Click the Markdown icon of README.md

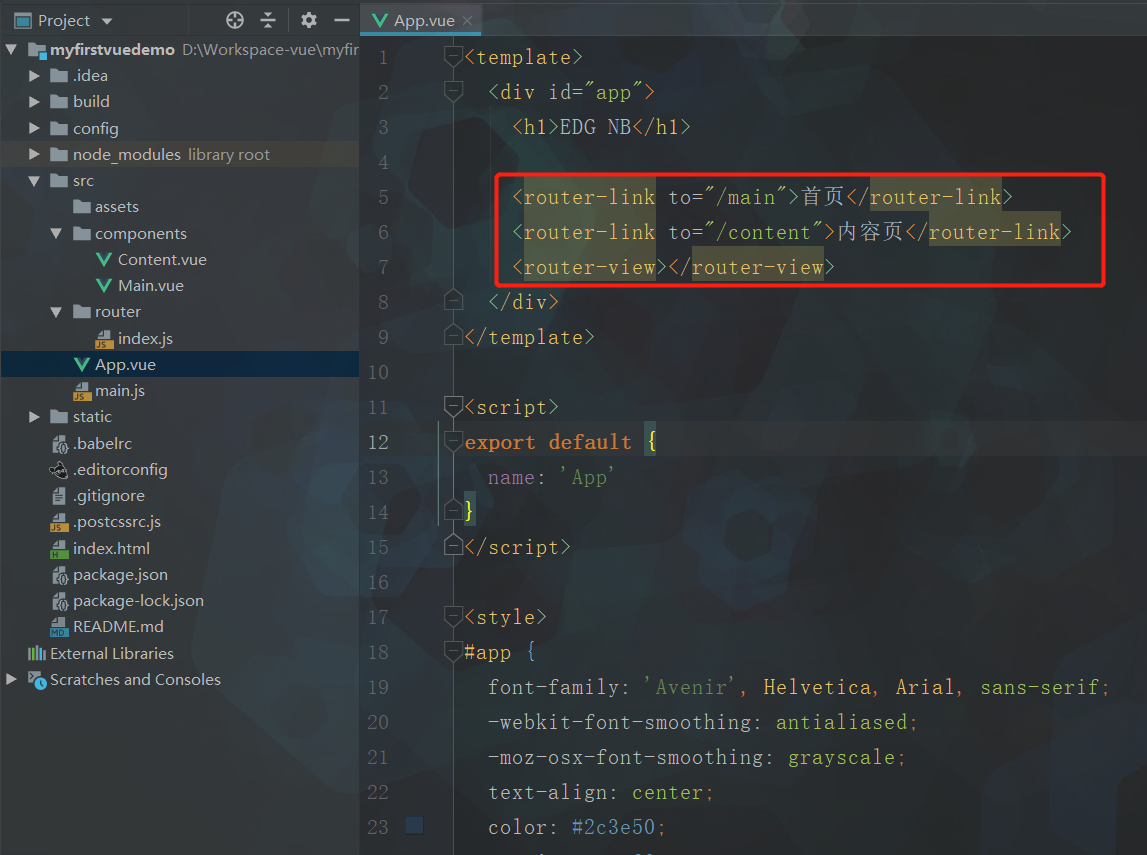pos(59,628)
